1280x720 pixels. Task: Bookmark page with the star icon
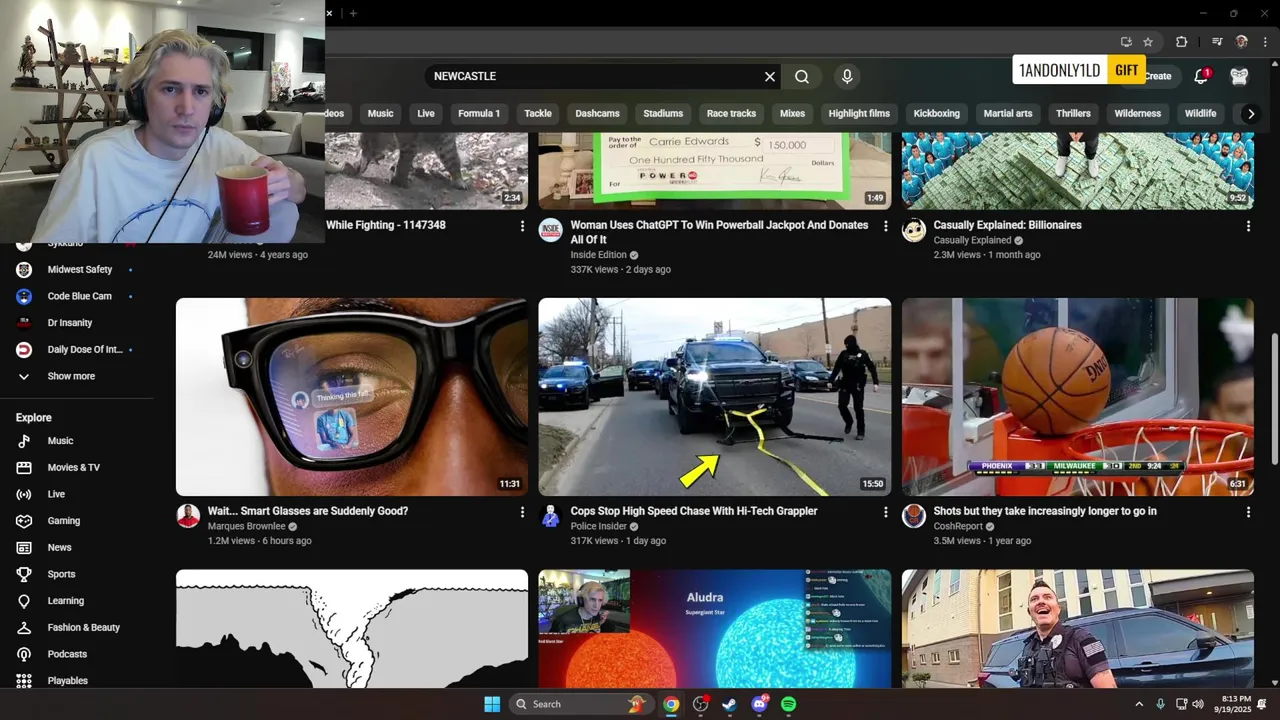(1148, 42)
